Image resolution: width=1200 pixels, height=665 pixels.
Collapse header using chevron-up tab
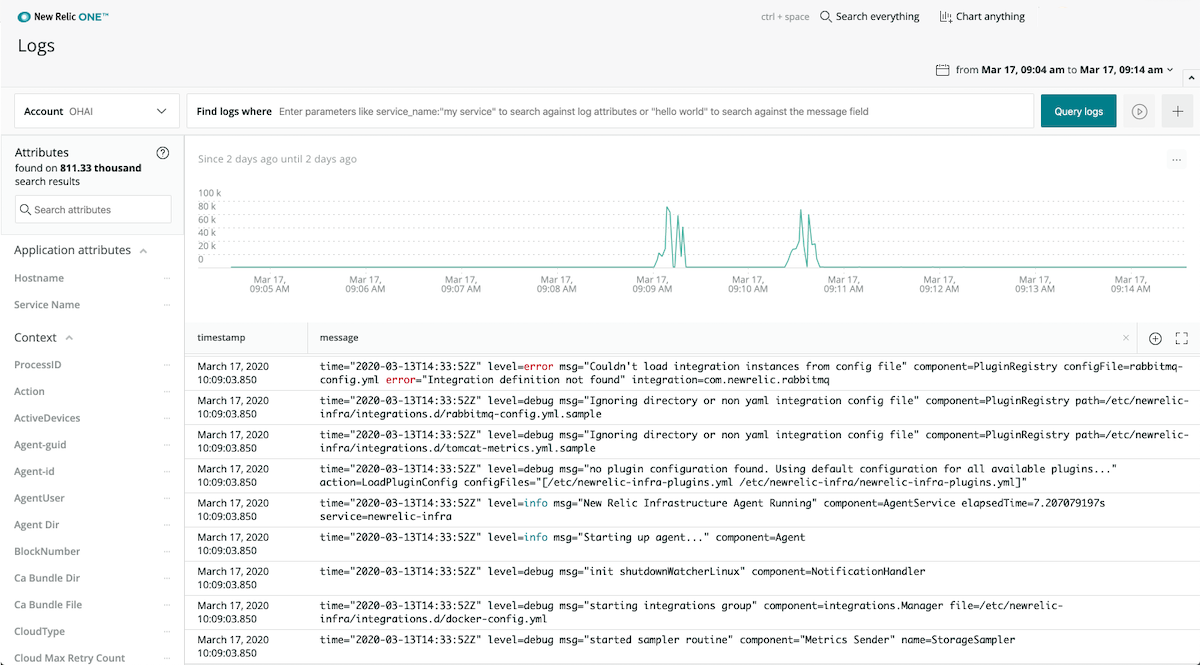tap(1191, 77)
